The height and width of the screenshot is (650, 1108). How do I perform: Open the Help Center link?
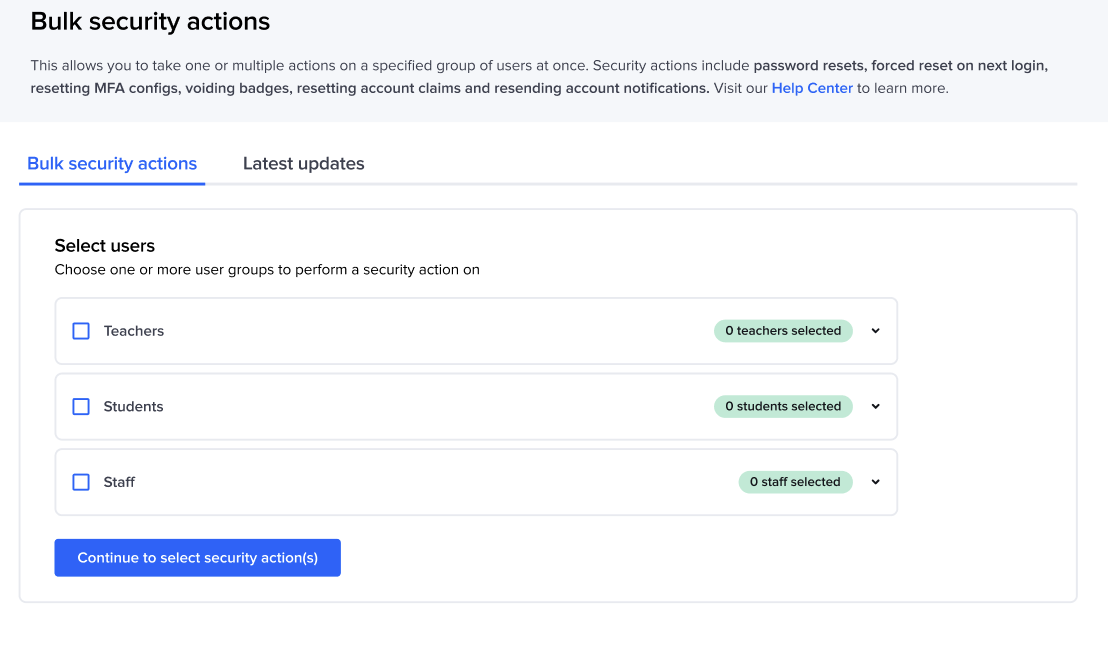coord(812,88)
